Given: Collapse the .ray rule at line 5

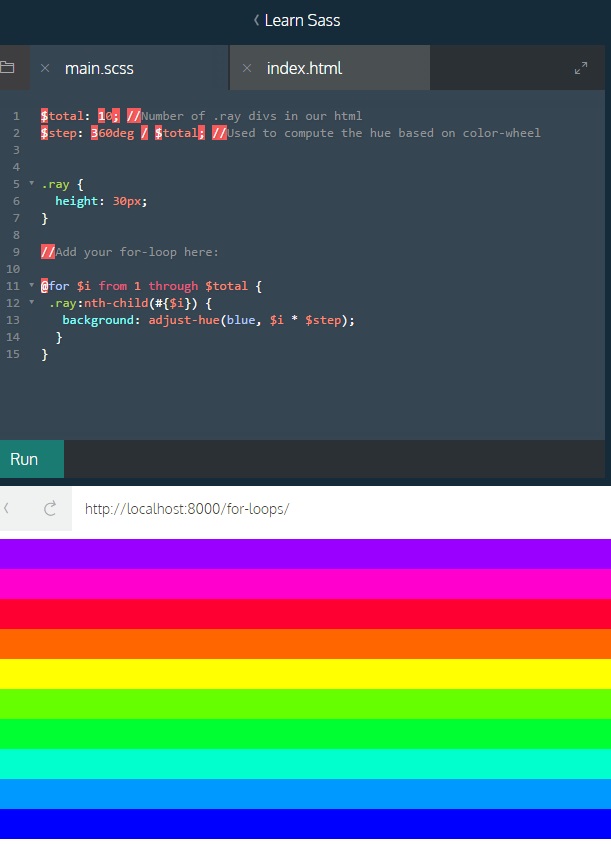Looking at the screenshot, I should tap(31, 184).
